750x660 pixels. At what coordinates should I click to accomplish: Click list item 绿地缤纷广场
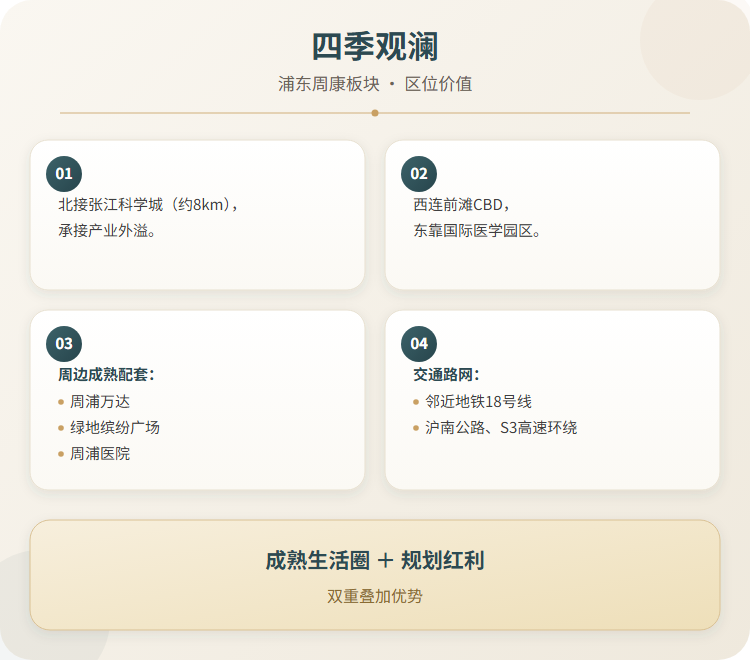(115, 427)
